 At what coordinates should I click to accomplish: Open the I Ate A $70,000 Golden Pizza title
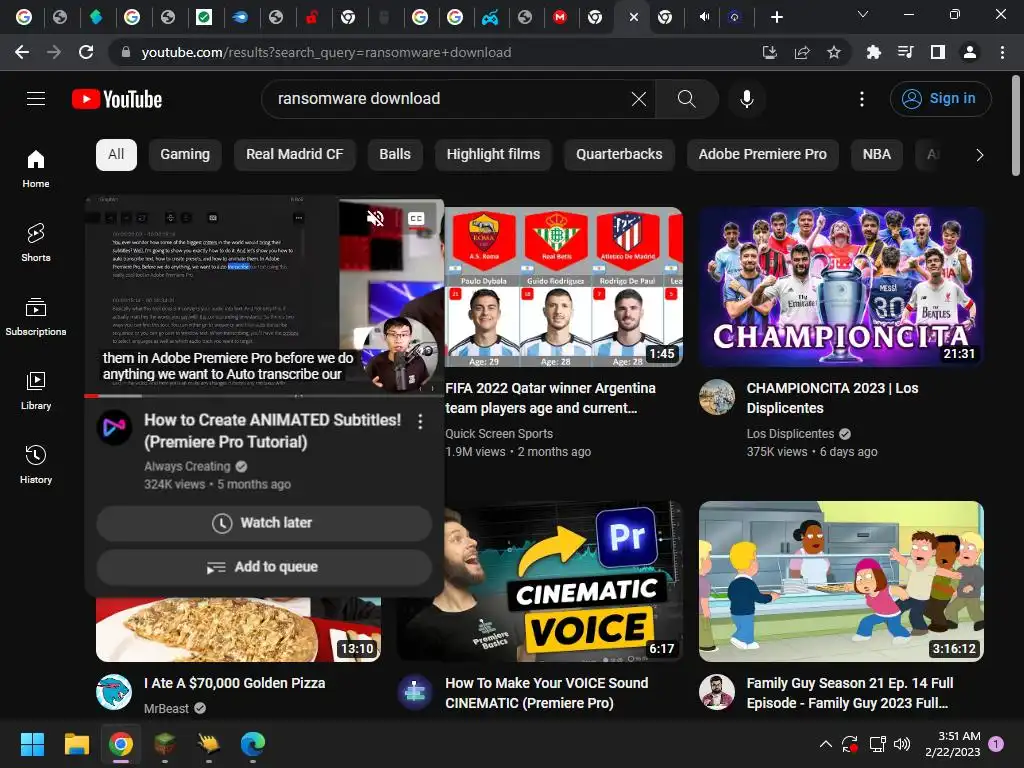point(234,683)
